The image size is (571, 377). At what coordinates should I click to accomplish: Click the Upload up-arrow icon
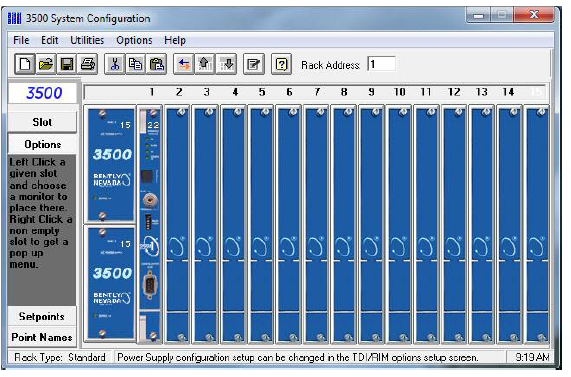tap(205, 64)
